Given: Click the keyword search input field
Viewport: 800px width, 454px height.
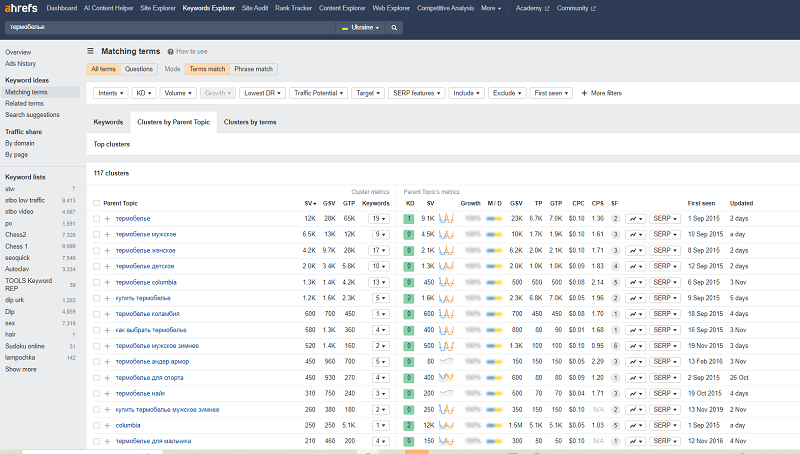Looking at the screenshot, I should pyautogui.click(x=170, y=28).
